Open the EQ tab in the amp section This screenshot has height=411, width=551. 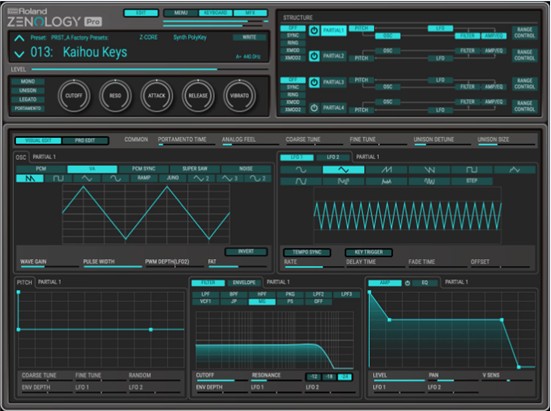pos(424,282)
